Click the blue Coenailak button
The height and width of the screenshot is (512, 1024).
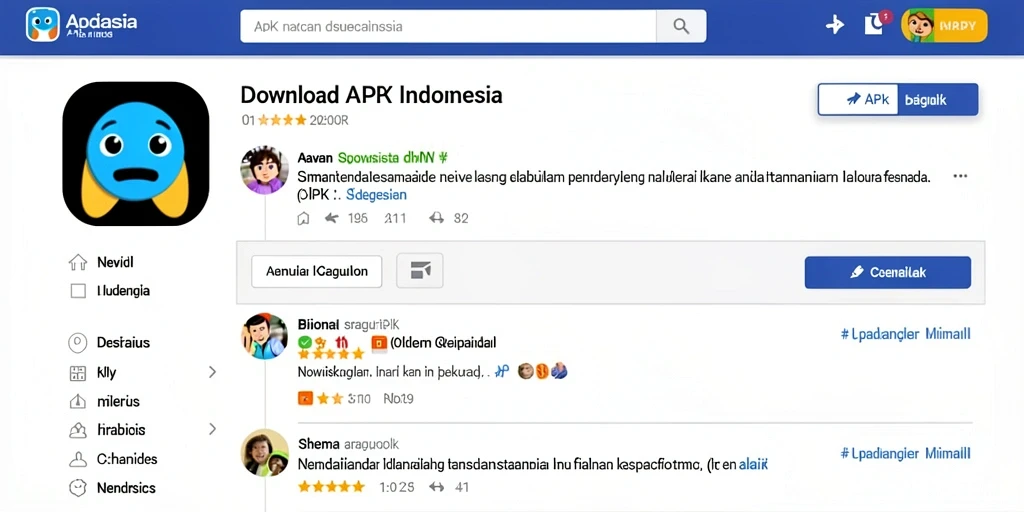pos(888,272)
